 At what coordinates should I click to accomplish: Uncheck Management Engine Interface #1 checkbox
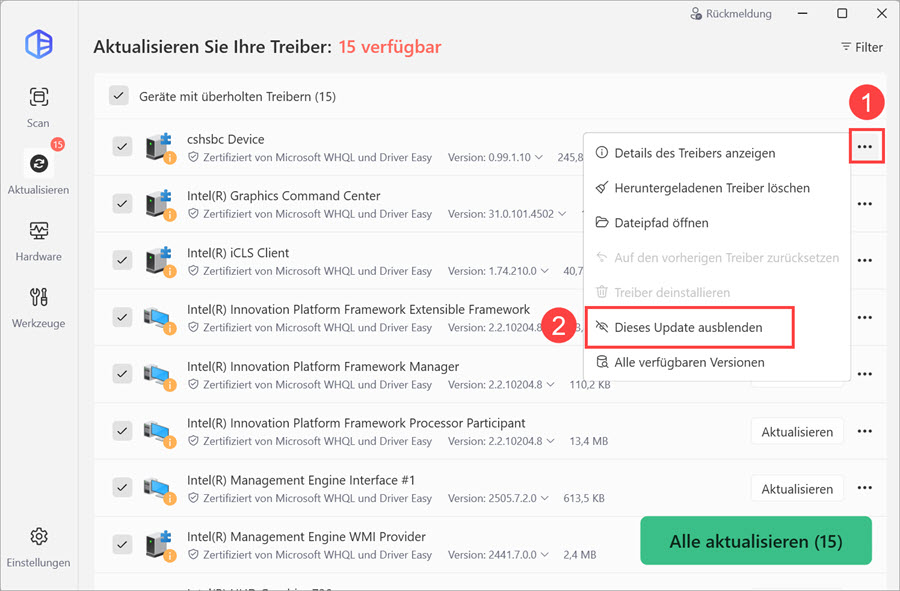122,487
